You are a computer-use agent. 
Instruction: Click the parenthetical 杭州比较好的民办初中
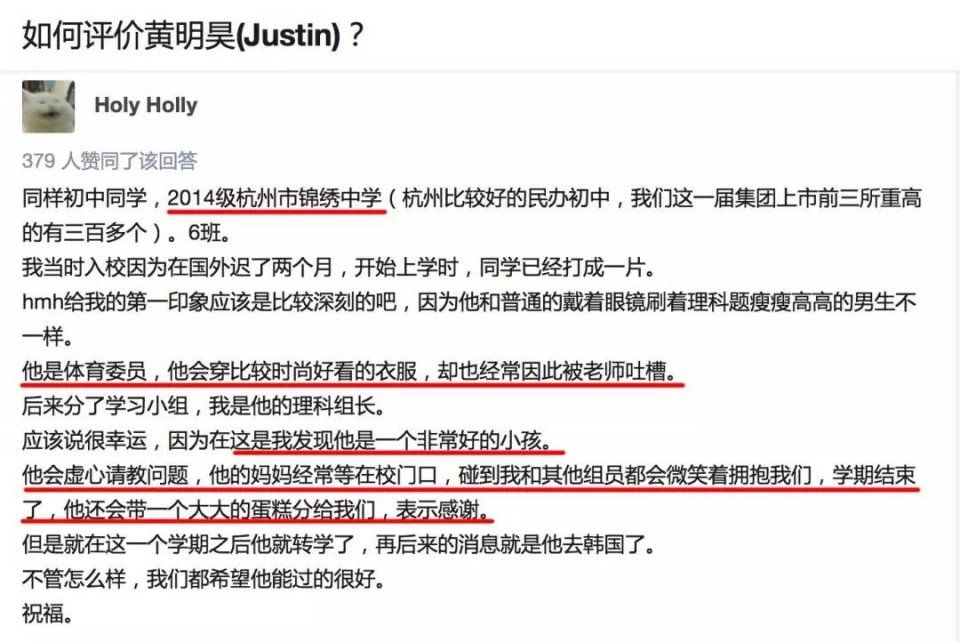506,198
